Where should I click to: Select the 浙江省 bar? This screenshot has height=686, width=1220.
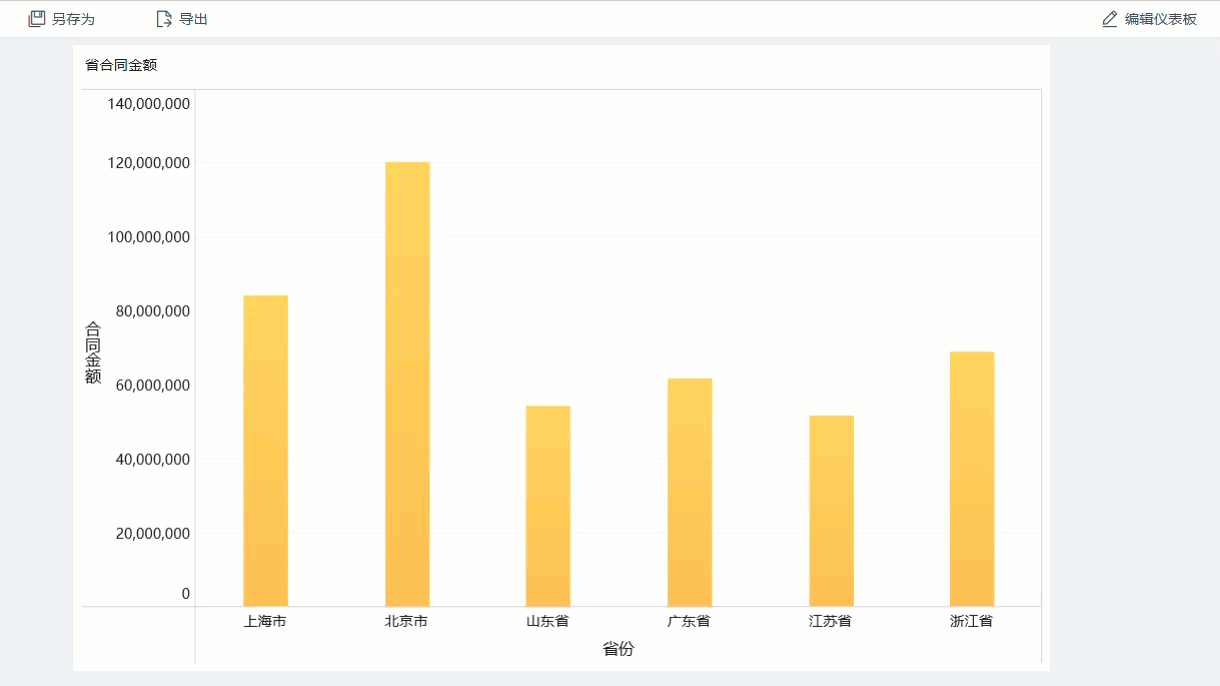point(972,478)
